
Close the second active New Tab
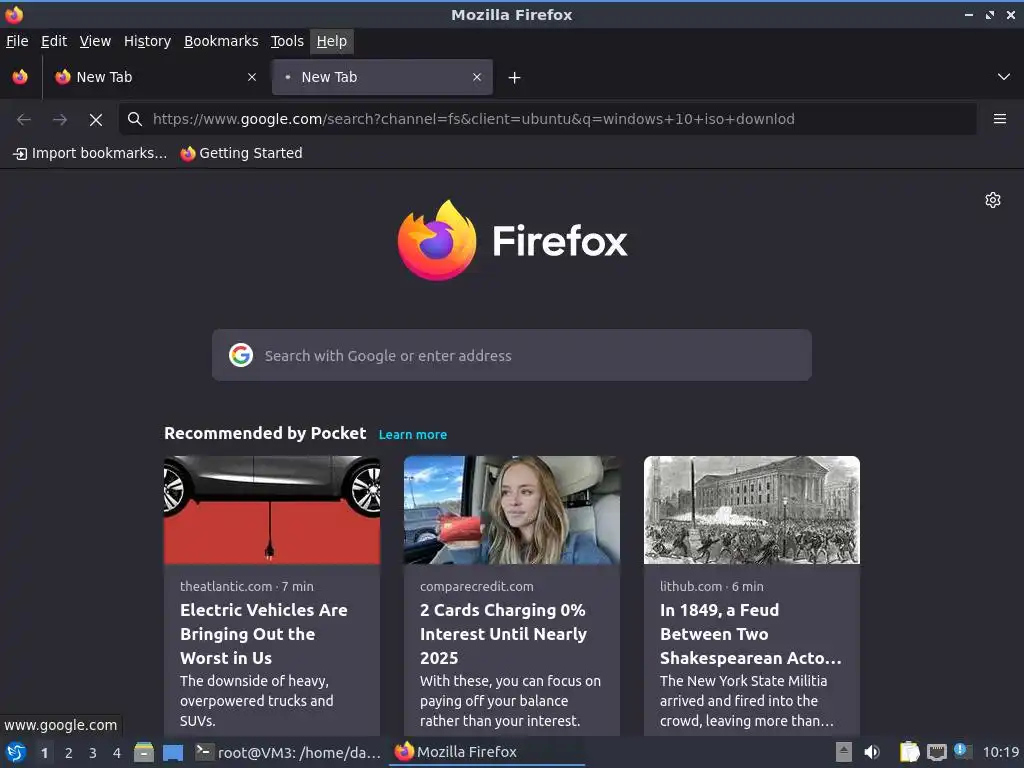click(477, 77)
